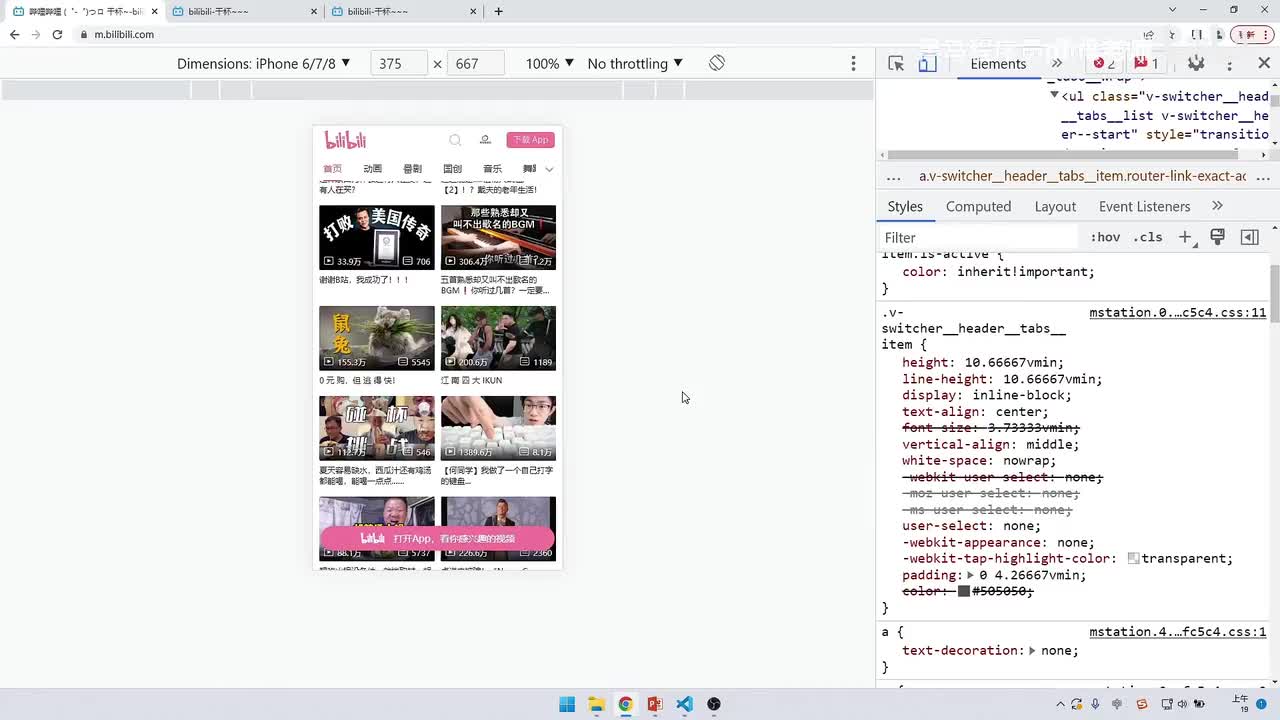Select the 番剧 channel tab

(412, 169)
